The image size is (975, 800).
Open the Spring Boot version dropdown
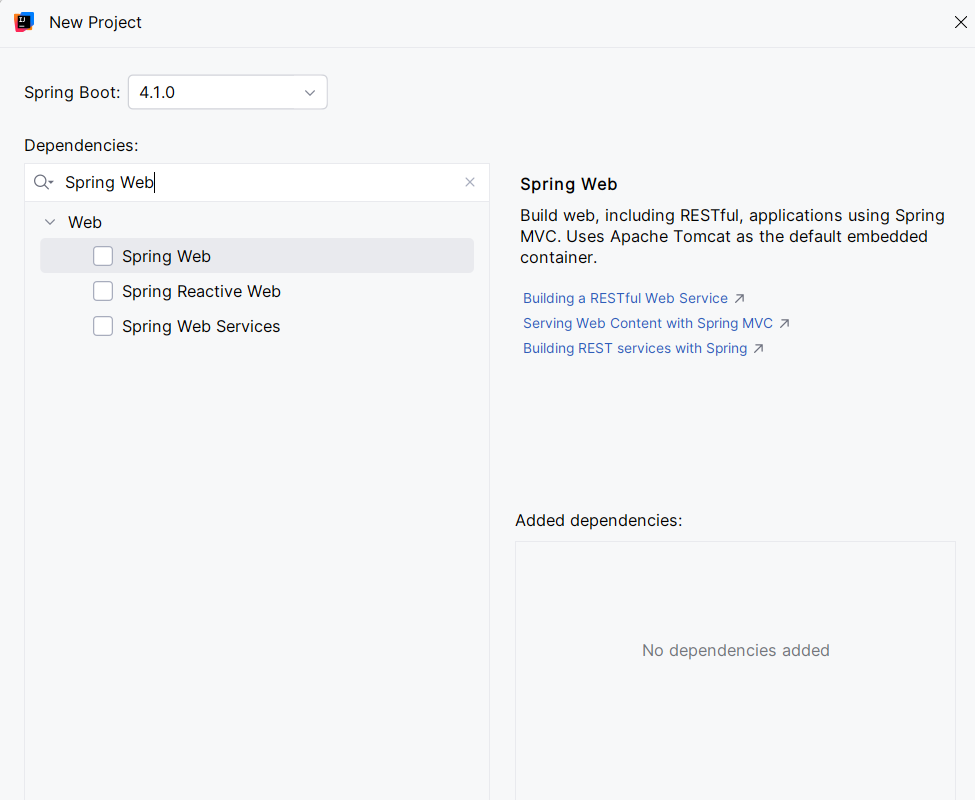pos(228,92)
